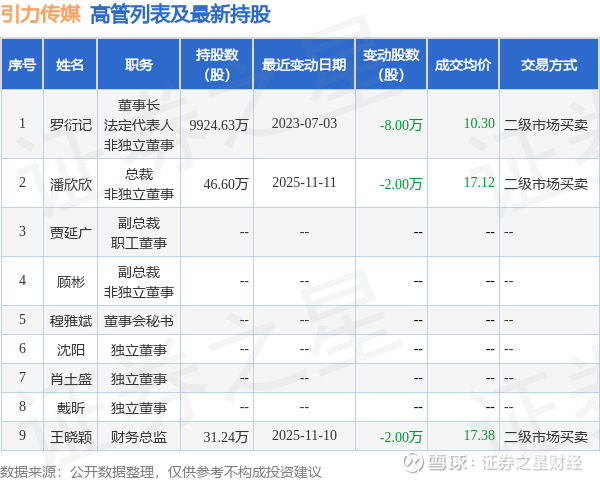This screenshot has height=481, width=600.
Task: Select the 交易方式 column header
Action: coord(549,65)
